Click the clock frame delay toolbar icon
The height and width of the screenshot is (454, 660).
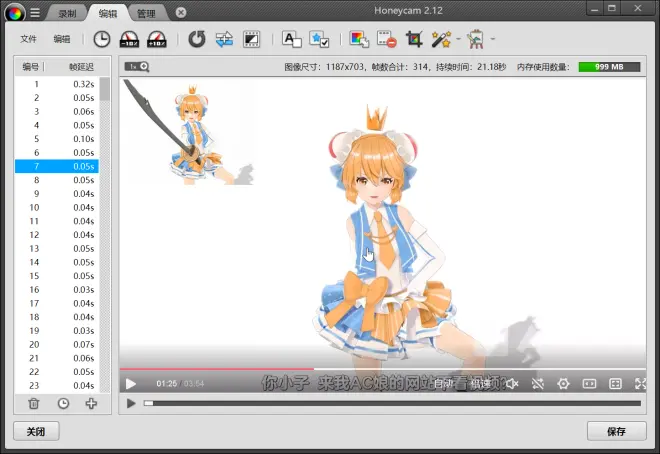click(101, 39)
